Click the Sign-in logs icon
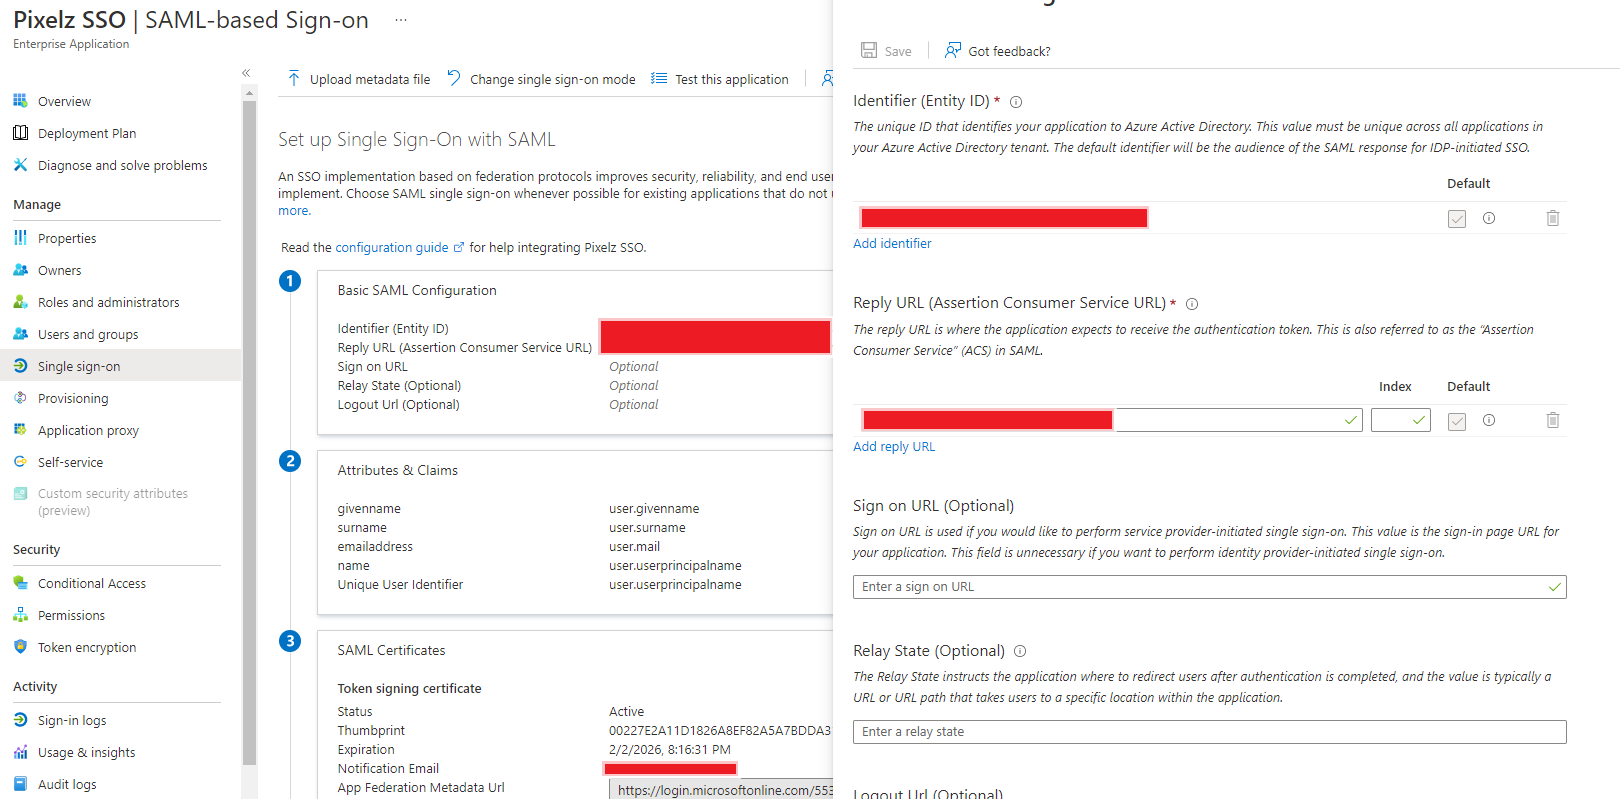This screenshot has width=1620, height=799. 20,720
